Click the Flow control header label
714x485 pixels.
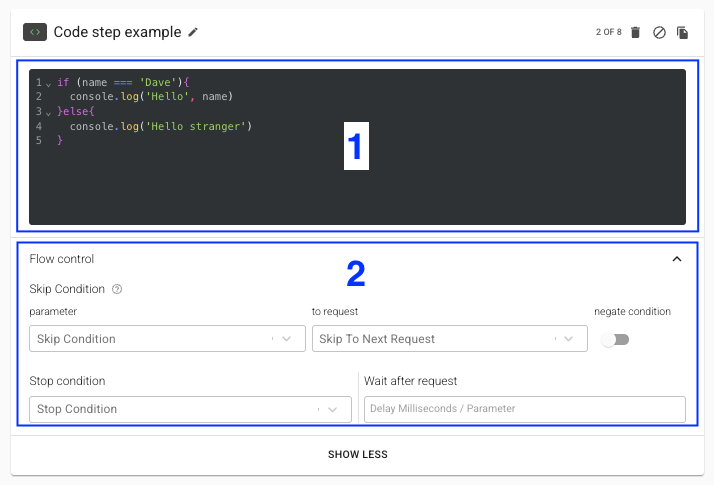tap(62, 259)
